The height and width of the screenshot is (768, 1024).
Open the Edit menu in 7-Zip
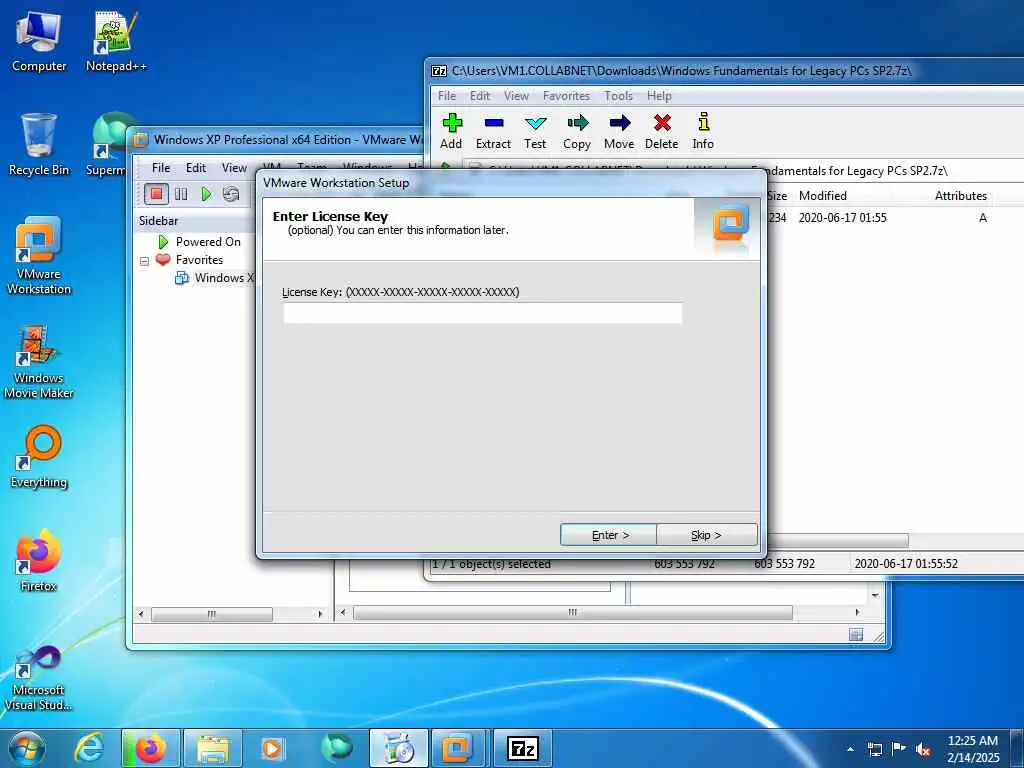click(x=480, y=95)
